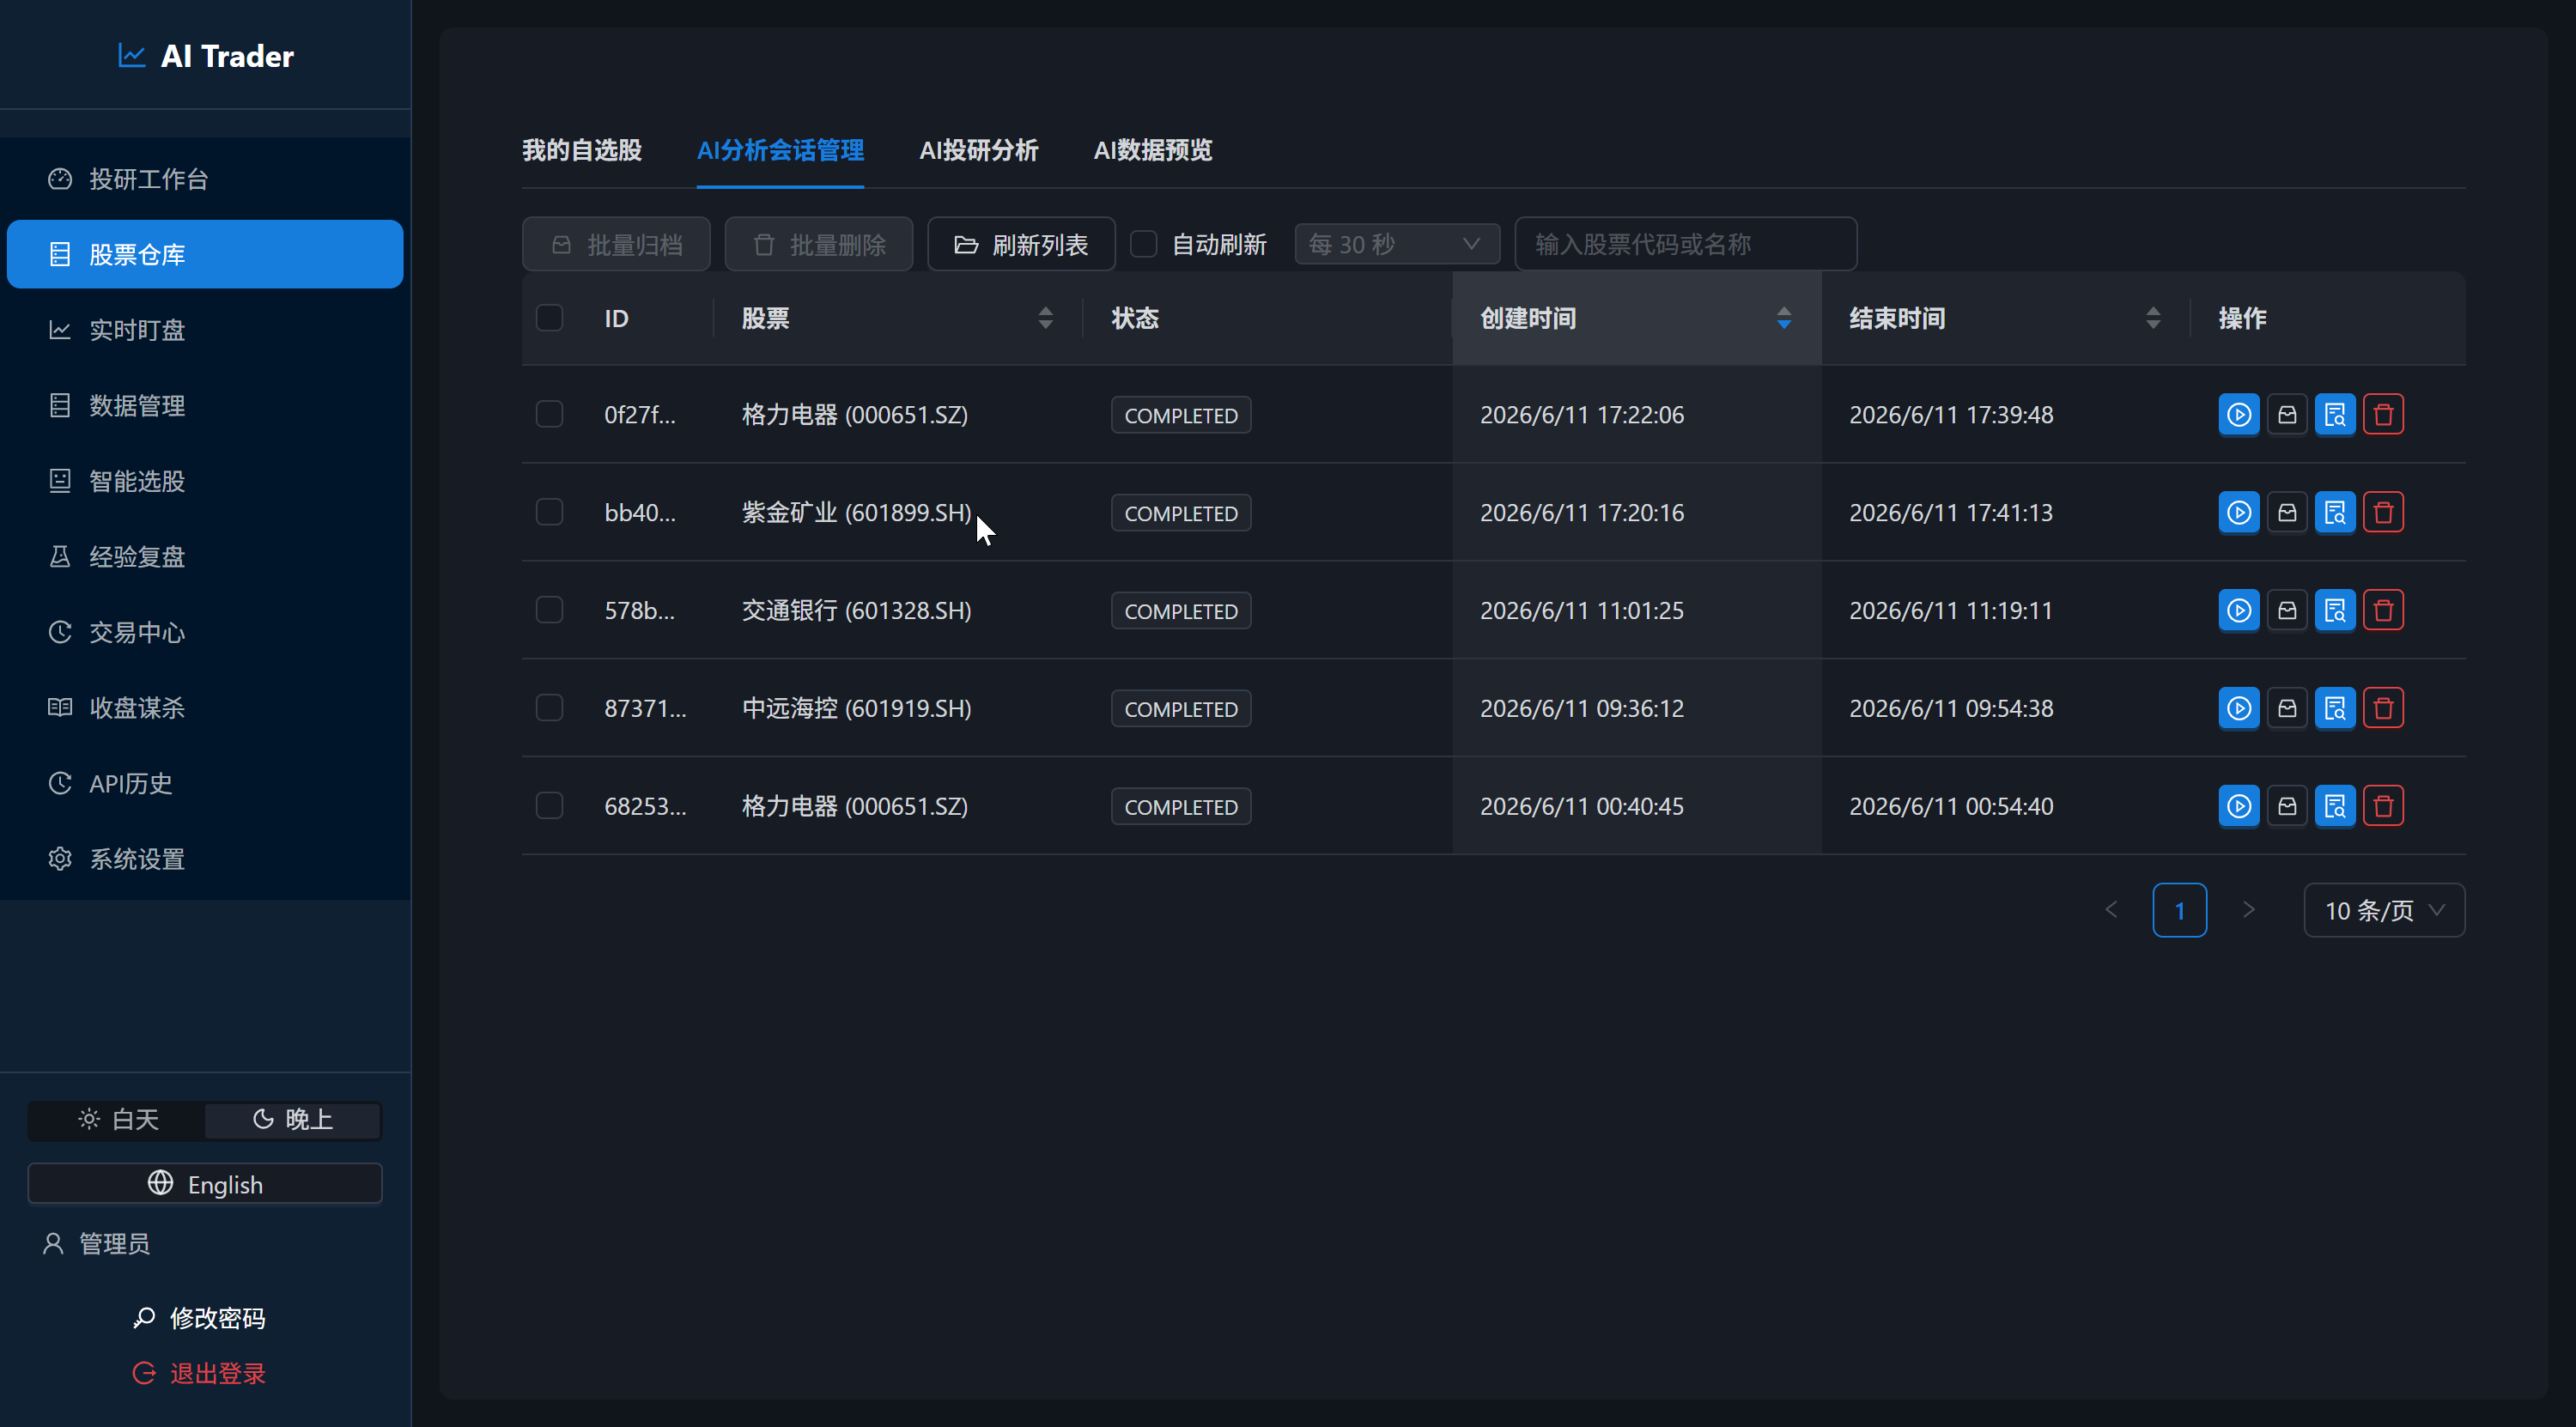This screenshot has height=1427, width=2576.
Task: View report for the 68253 session
Action: pos(2334,806)
